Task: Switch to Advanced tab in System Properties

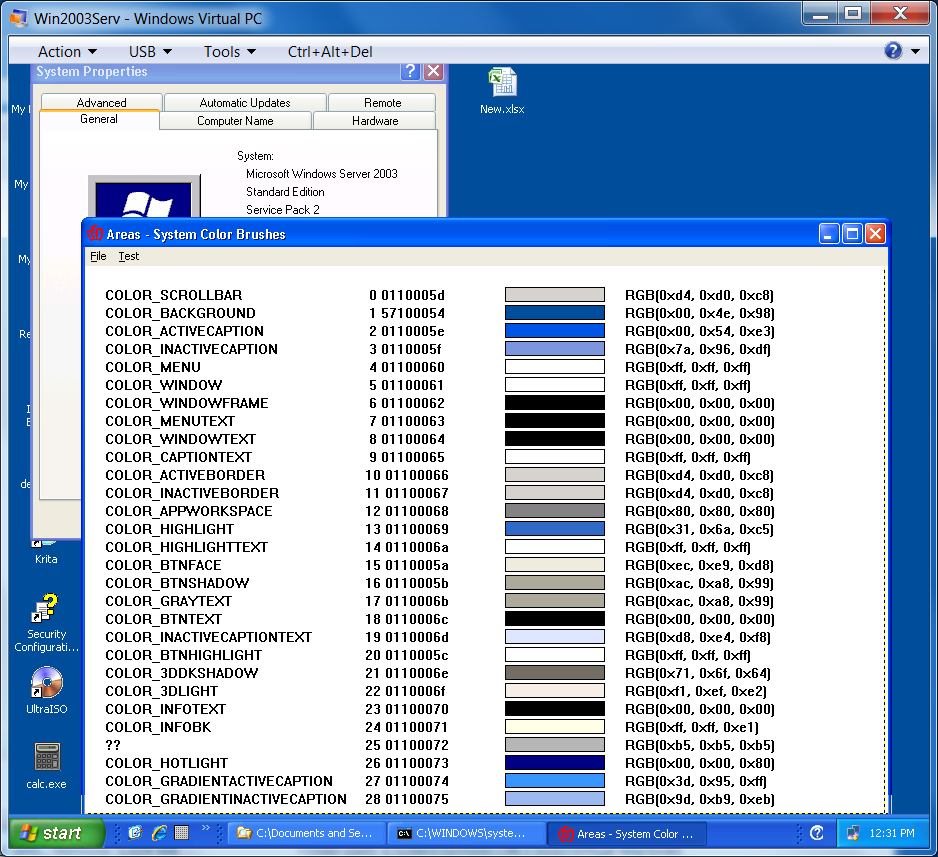Action: tap(101, 102)
